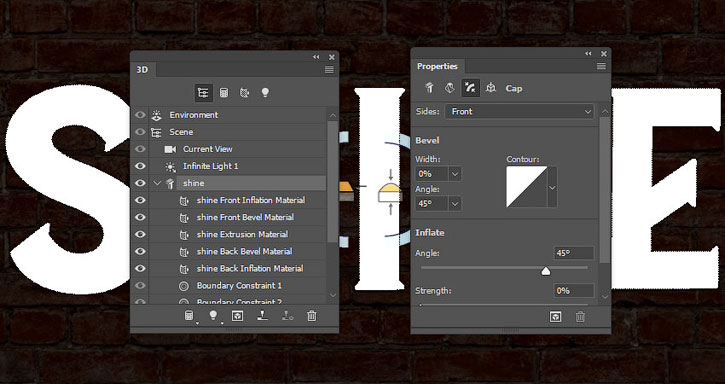Screen dimensions: 725x384
Task: Click the Inflate Angle value field
Action: [574, 253]
